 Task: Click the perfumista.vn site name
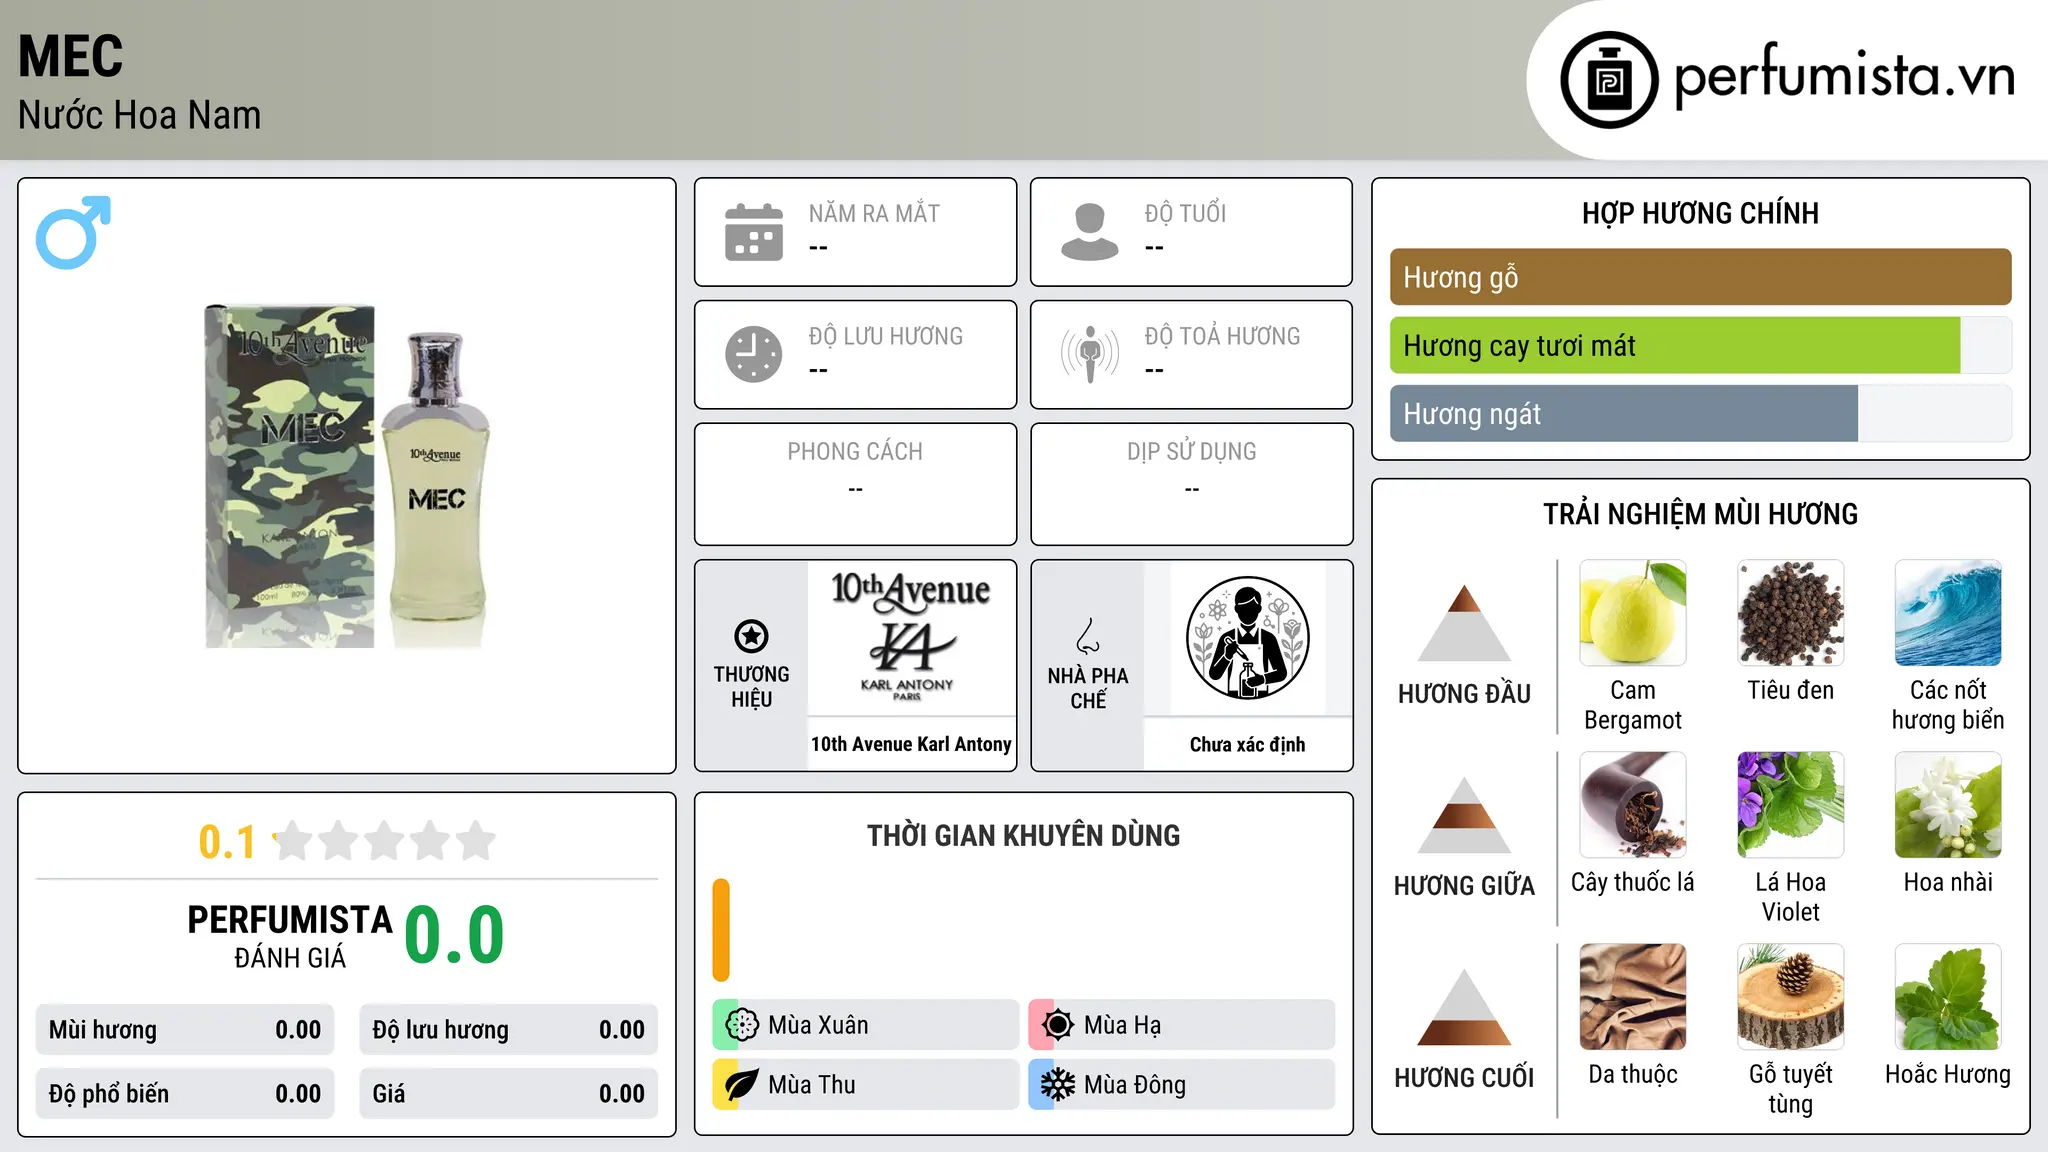coord(1845,76)
